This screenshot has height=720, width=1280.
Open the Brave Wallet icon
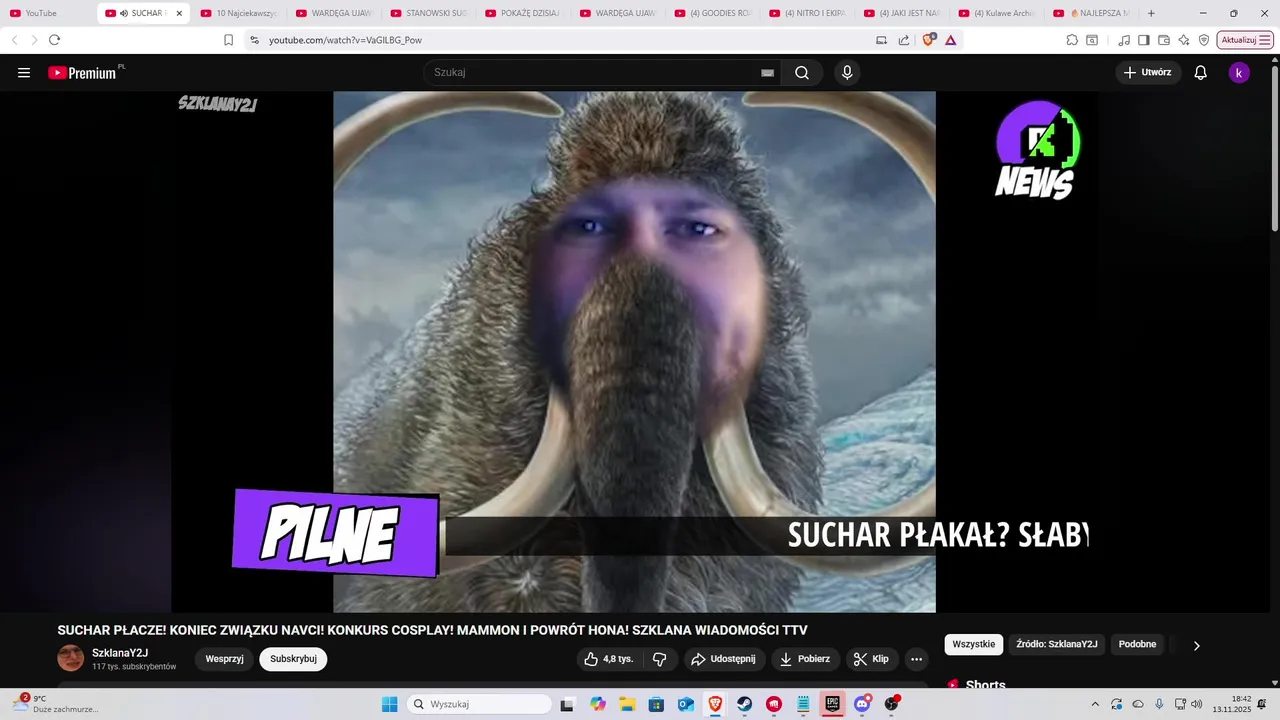pos(1164,40)
